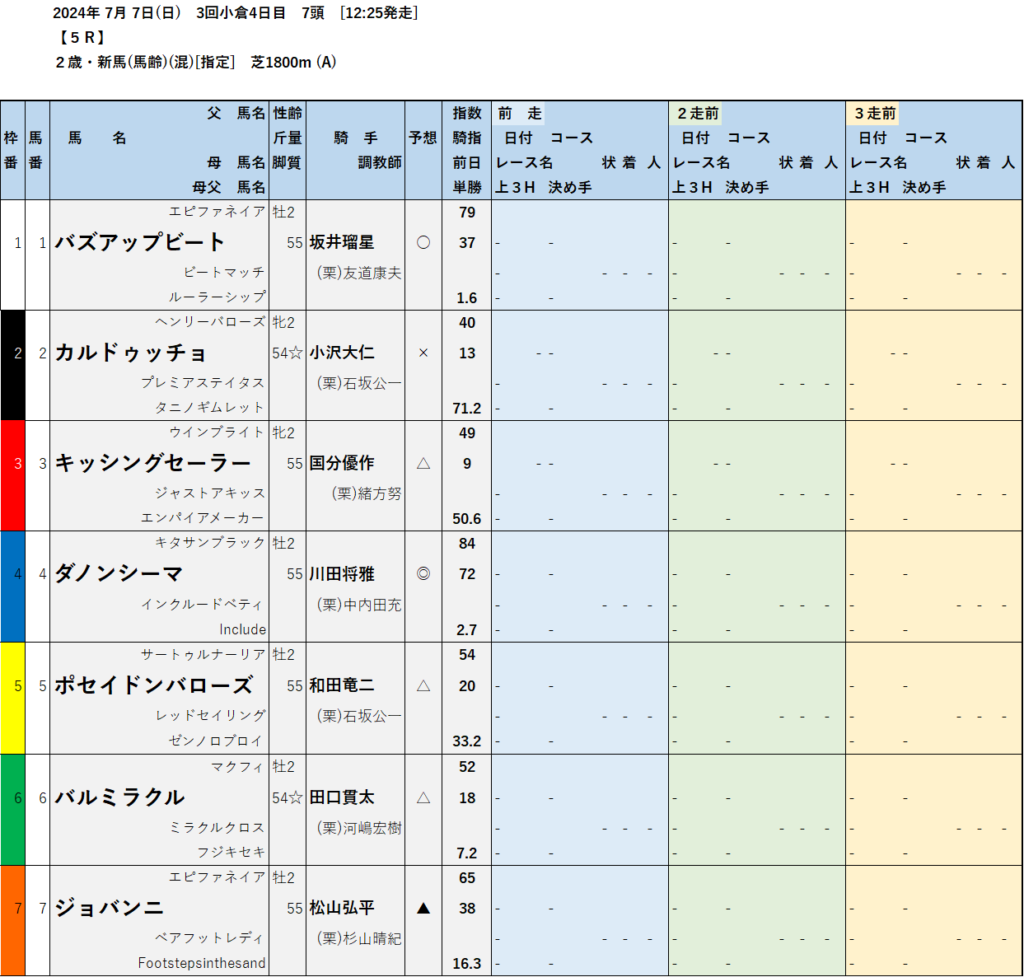Click trainer (栗)友道康夫
This screenshot has width=1024, height=977.
coord(359,272)
